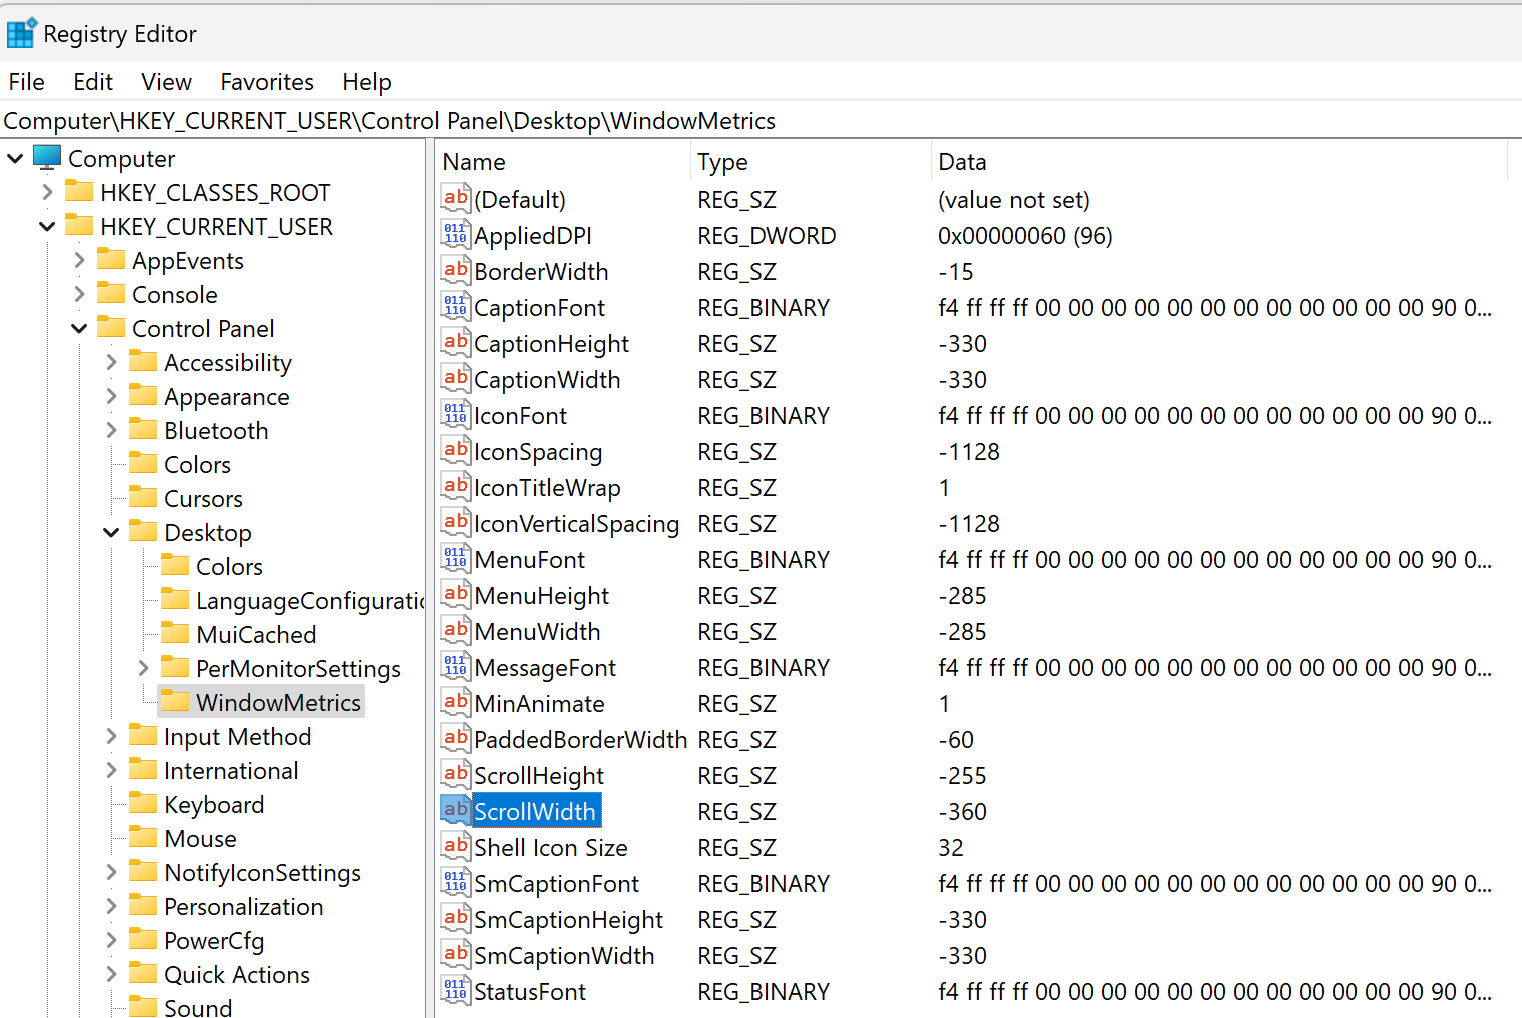Collapse the HKEY_CURRENT_USER branch
This screenshot has height=1018, width=1522.
[x=47, y=226]
